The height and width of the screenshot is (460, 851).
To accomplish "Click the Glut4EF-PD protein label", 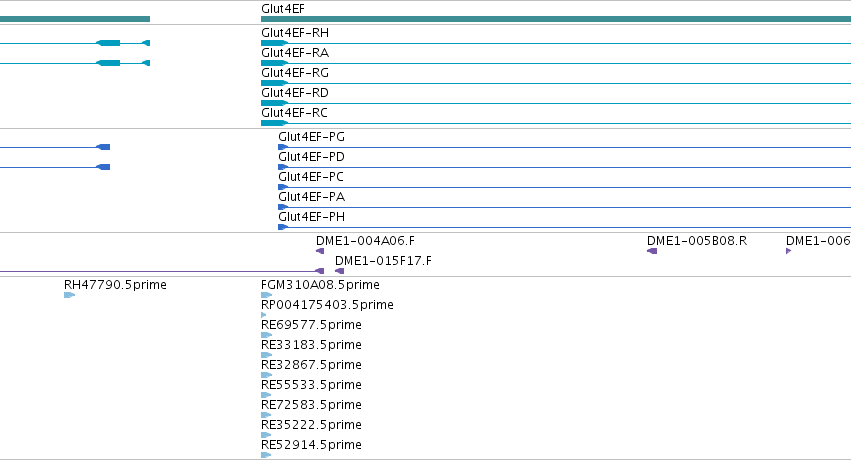I will point(312,157).
